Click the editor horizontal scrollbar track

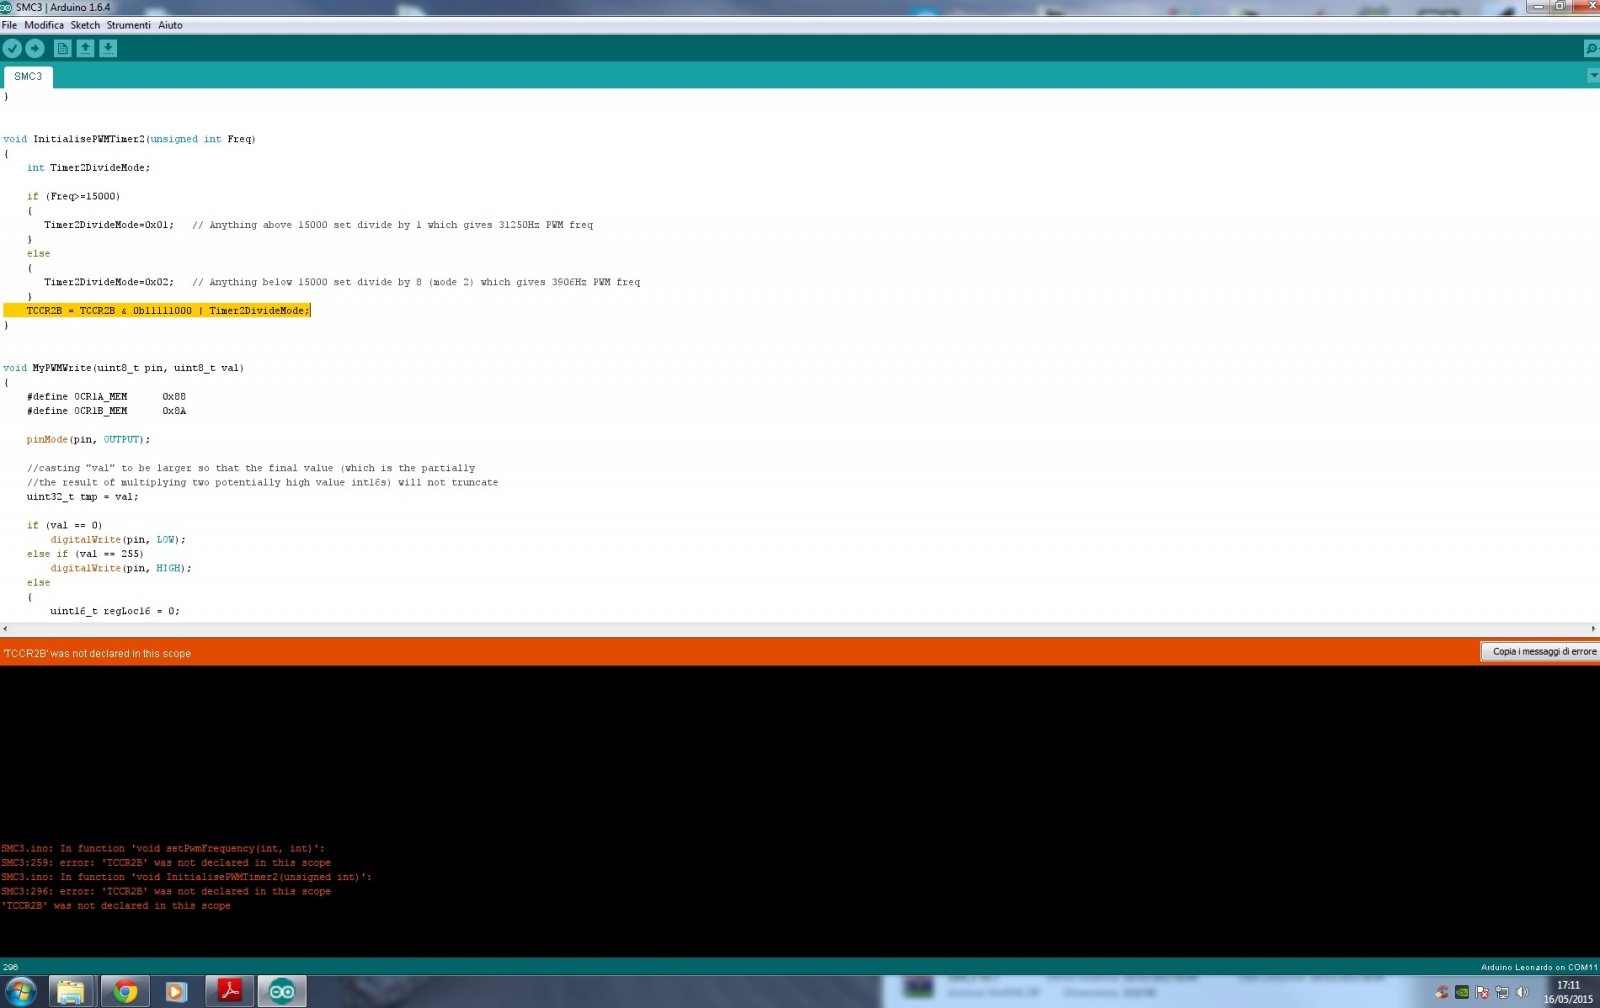[800, 629]
